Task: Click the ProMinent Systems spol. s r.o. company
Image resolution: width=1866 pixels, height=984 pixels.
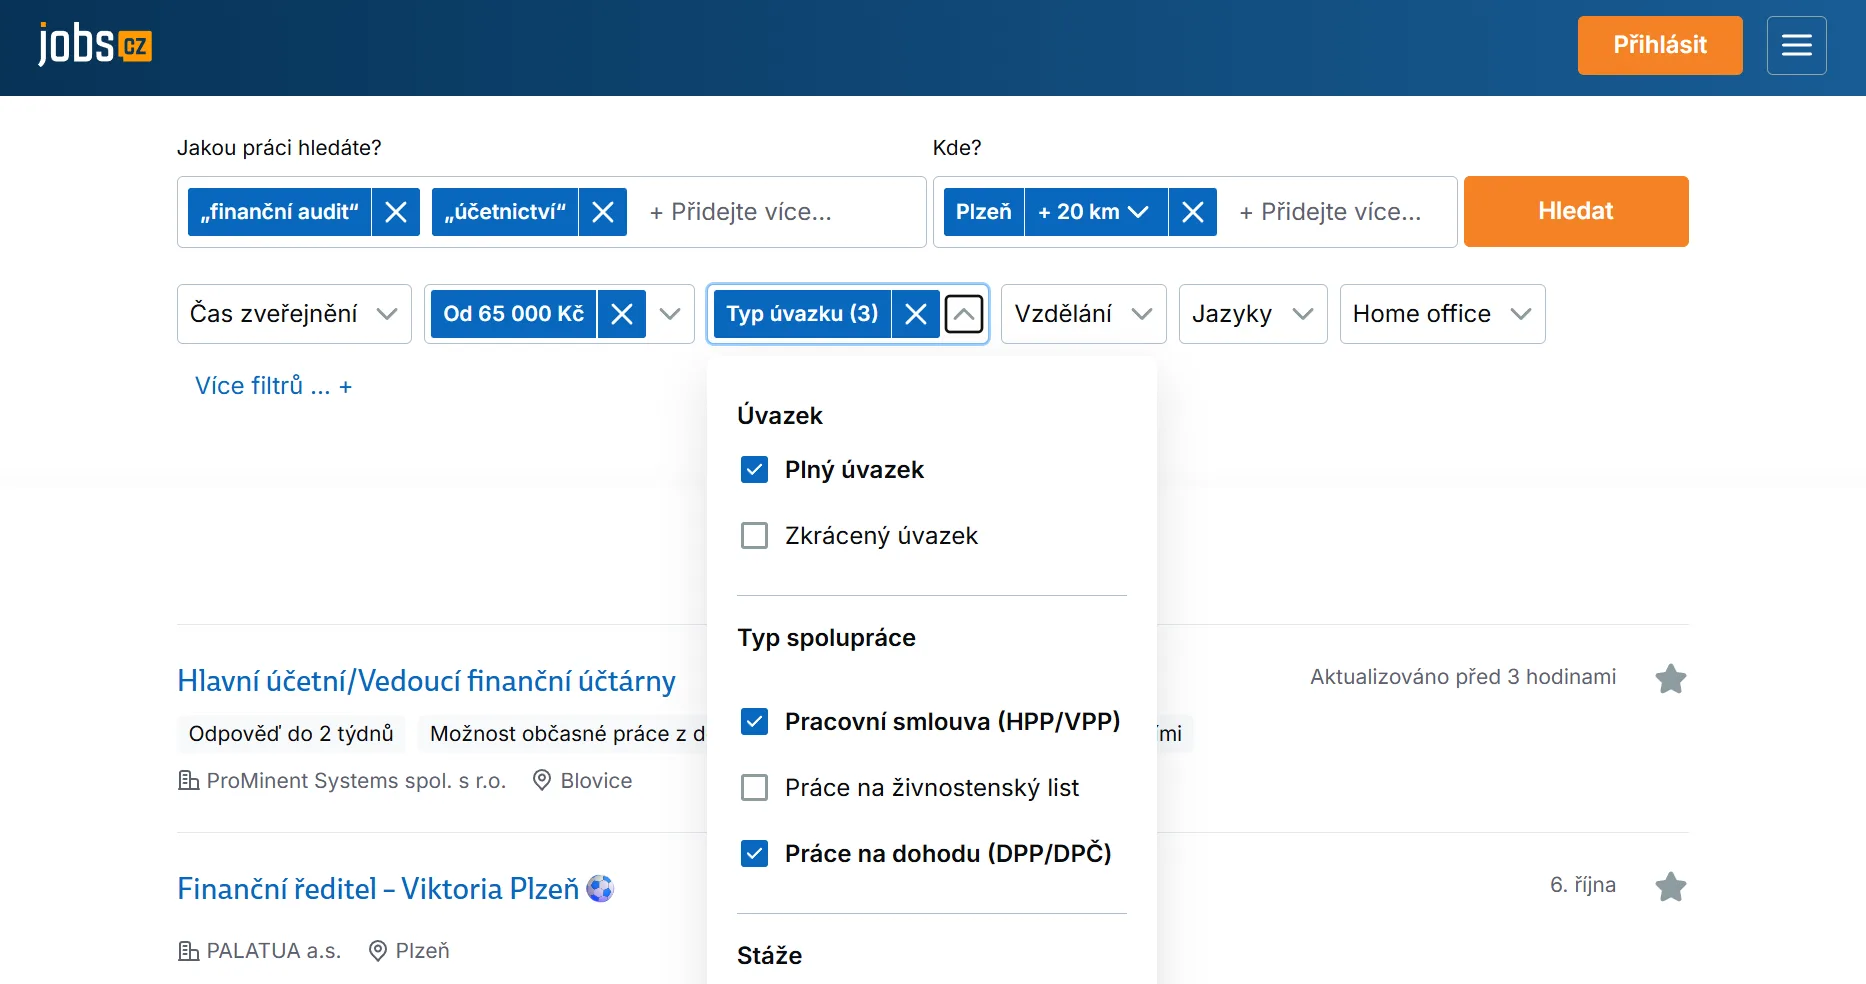Action: click(356, 781)
